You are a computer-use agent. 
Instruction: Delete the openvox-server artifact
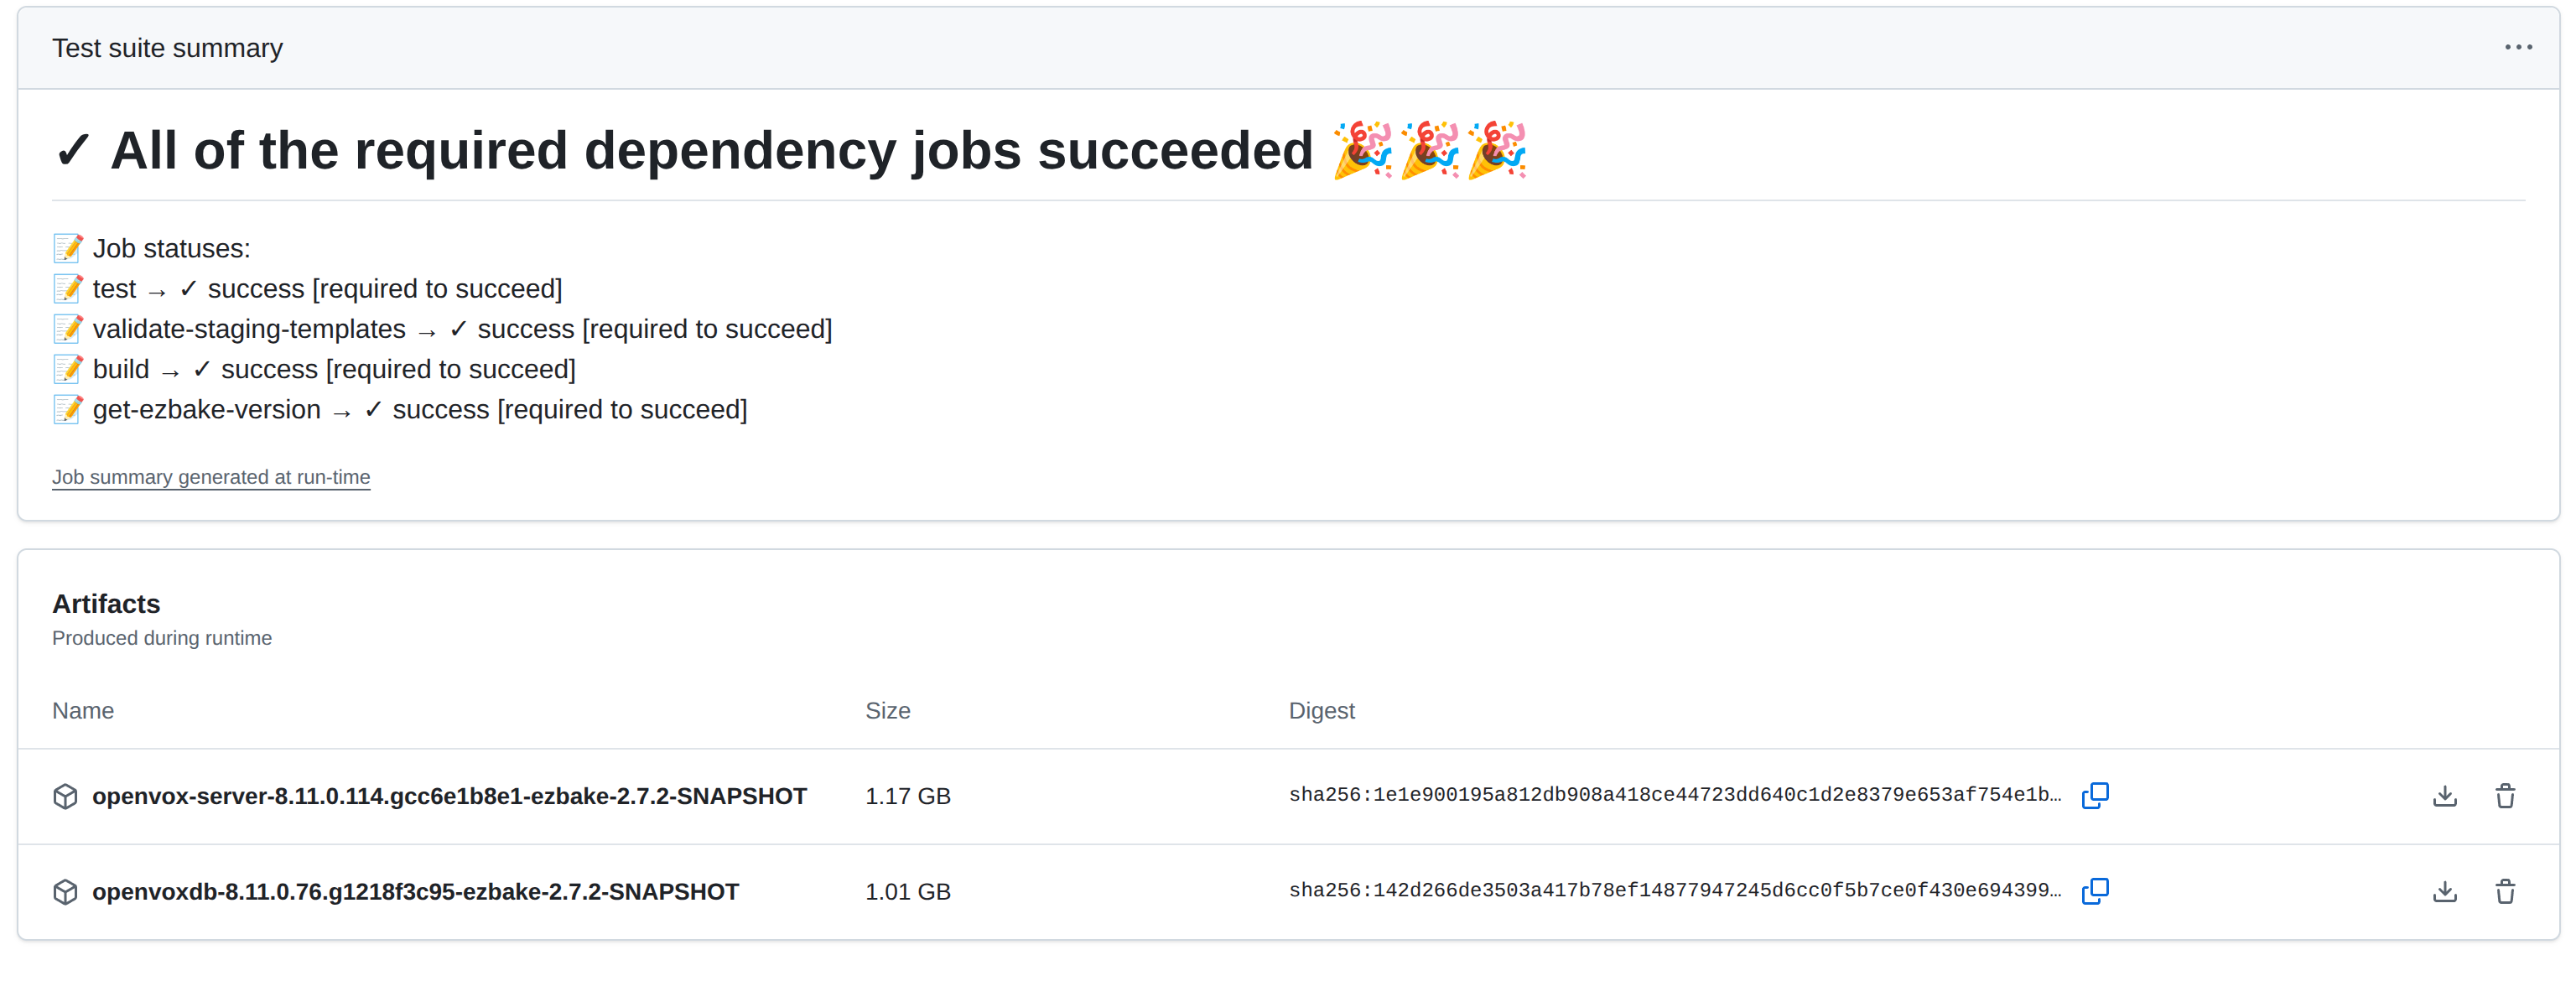point(2505,795)
